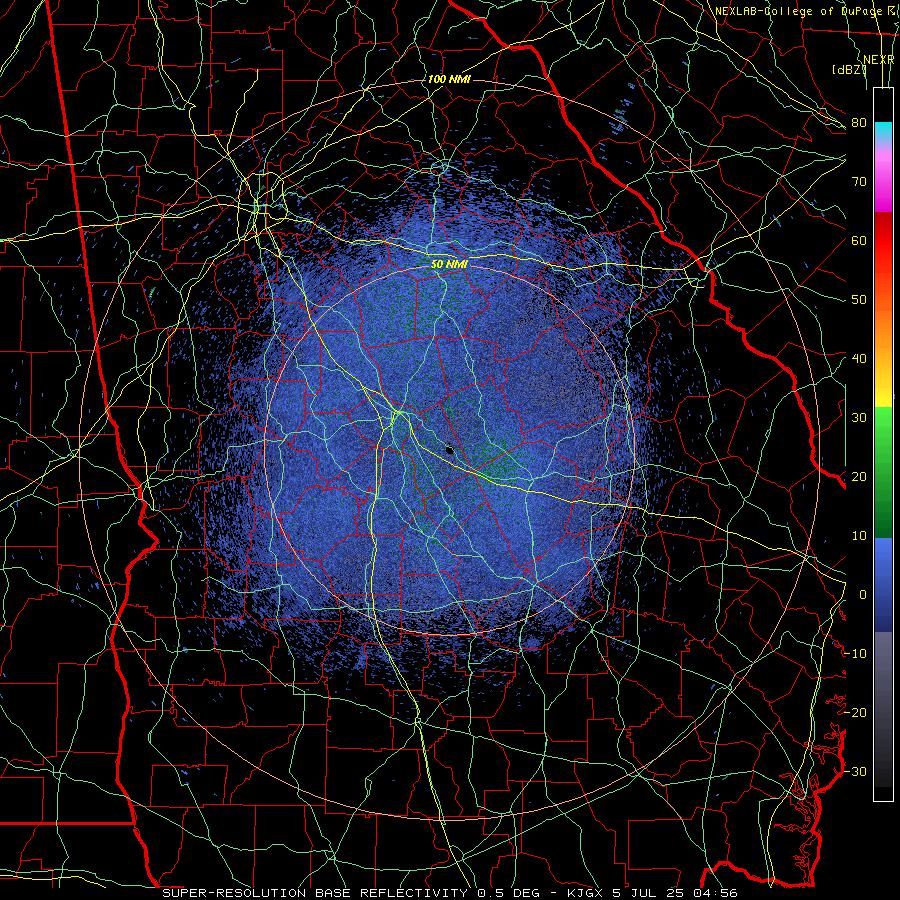Click the 0 value on the dBZ scale

pyautogui.click(x=863, y=595)
